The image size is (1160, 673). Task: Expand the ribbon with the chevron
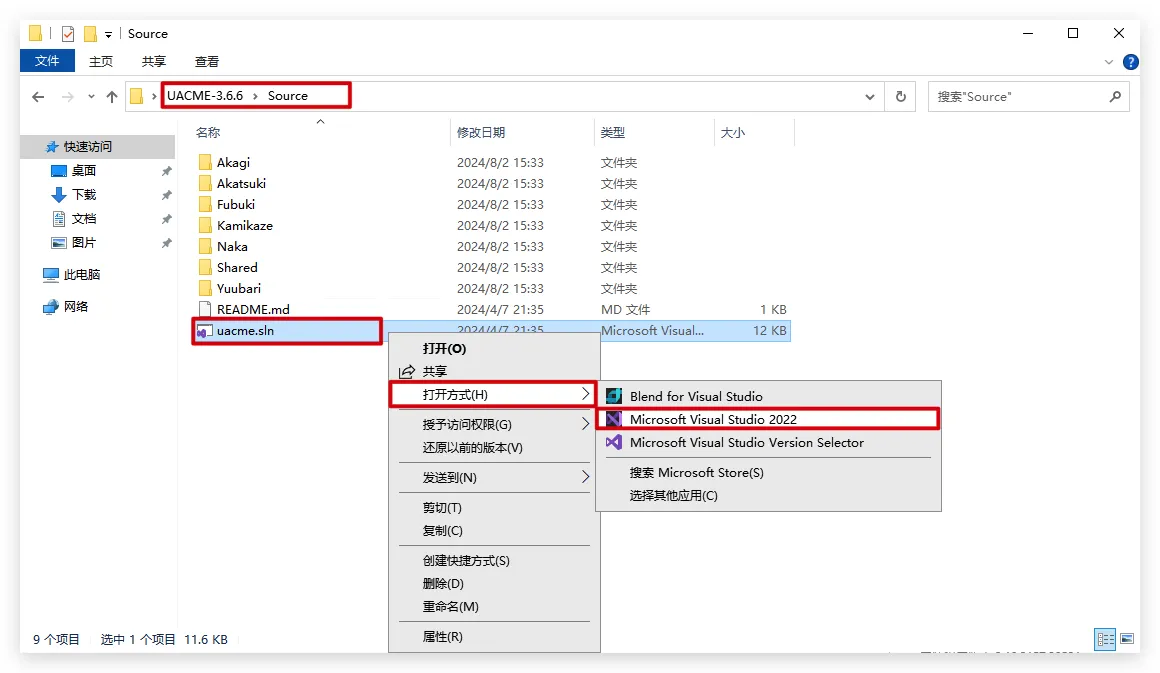point(1109,62)
